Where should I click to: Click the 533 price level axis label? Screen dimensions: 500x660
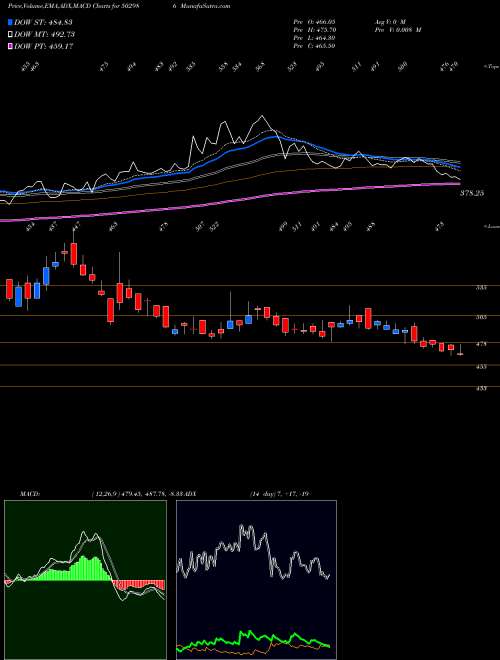(481, 288)
